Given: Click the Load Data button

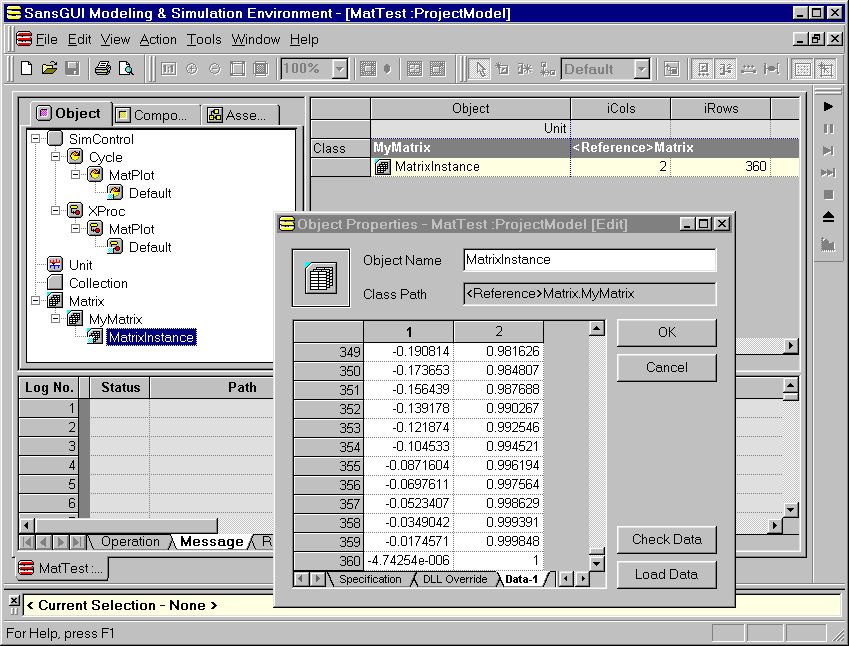Looking at the screenshot, I should click(666, 575).
